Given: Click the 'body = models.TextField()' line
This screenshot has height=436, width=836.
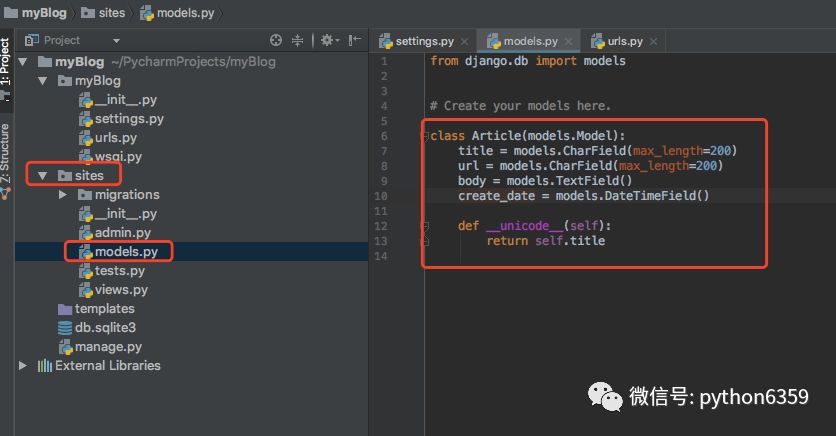Looking at the screenshot, I should [545, 181].
